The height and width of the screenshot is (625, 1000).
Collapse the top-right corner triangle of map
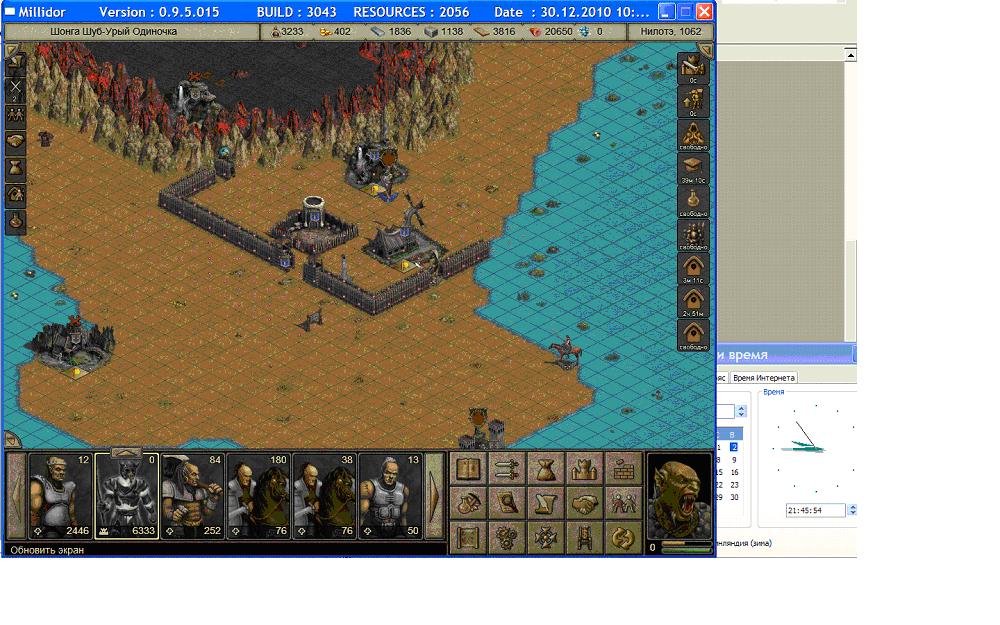click(x=705, y=50)
